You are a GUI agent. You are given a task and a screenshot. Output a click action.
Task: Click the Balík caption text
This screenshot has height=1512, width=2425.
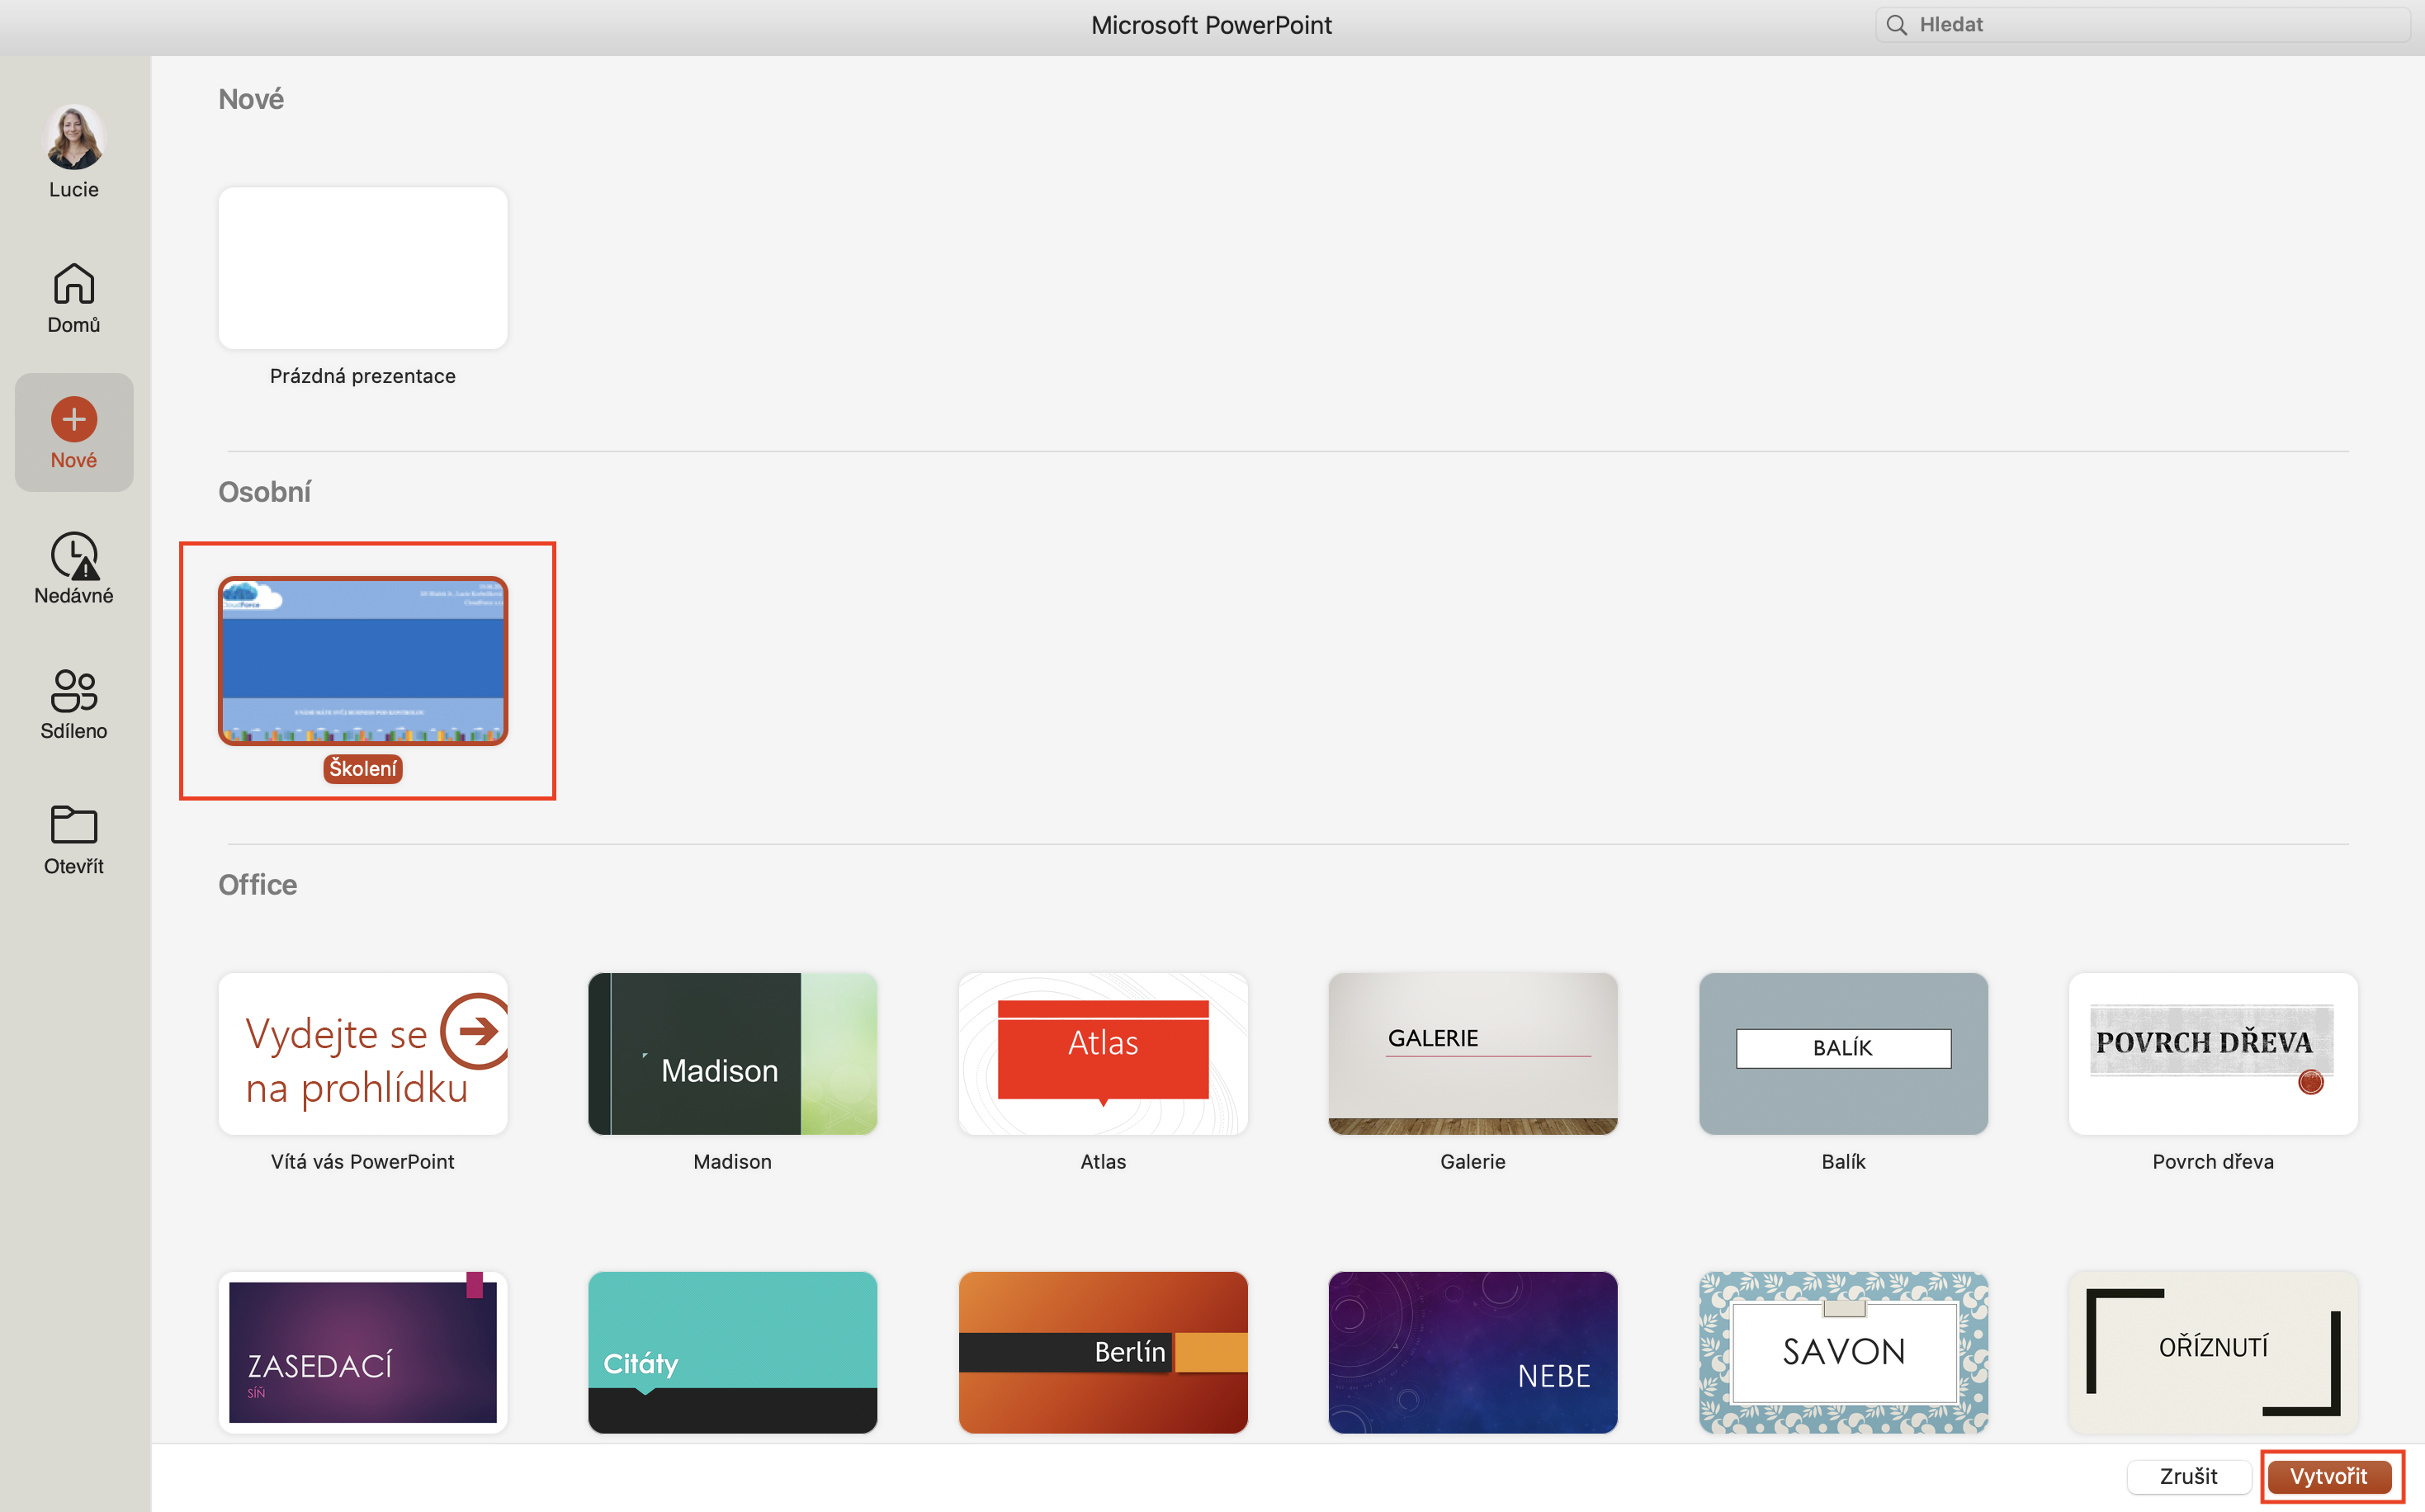(x=1843, y=1162)
